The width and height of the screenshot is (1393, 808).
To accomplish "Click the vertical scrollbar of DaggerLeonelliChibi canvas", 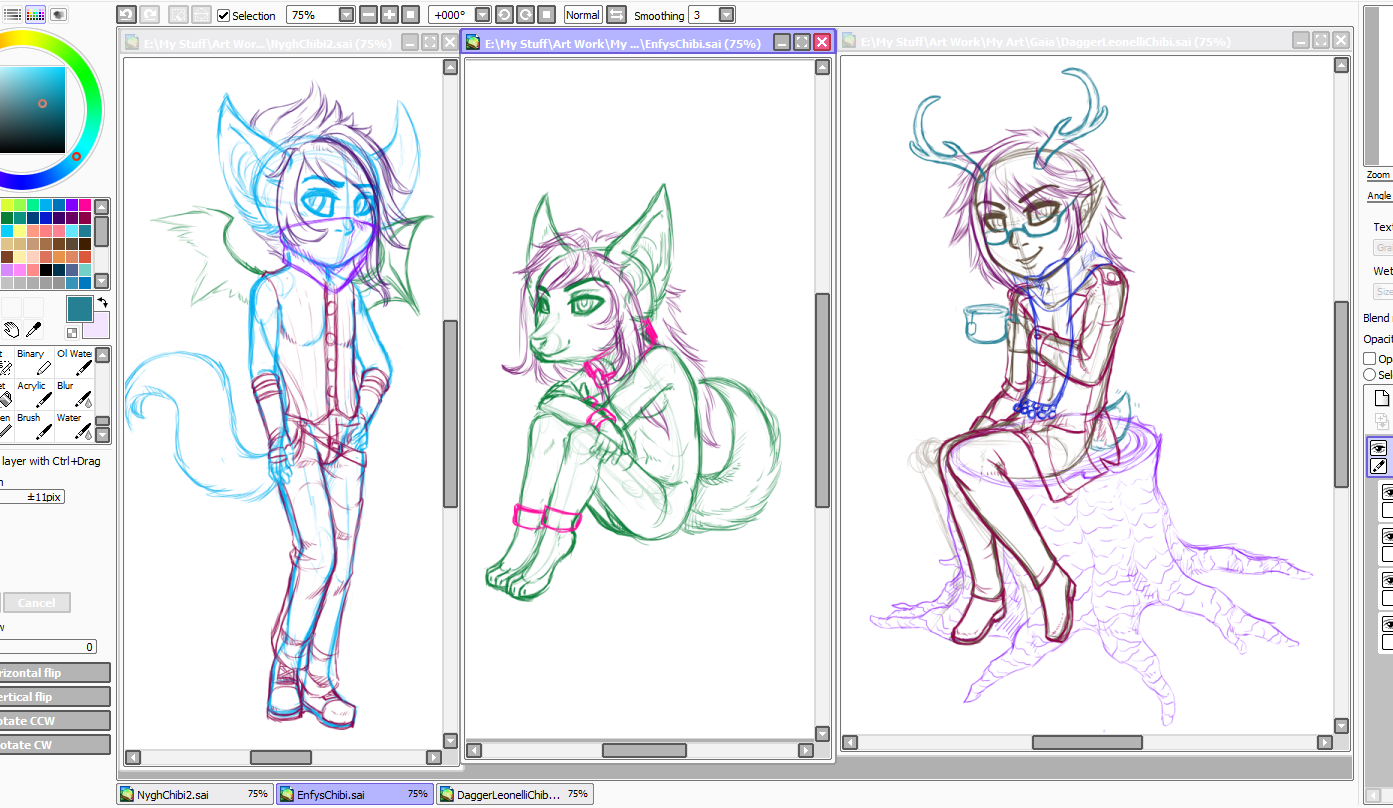I will click(1342, 396).
